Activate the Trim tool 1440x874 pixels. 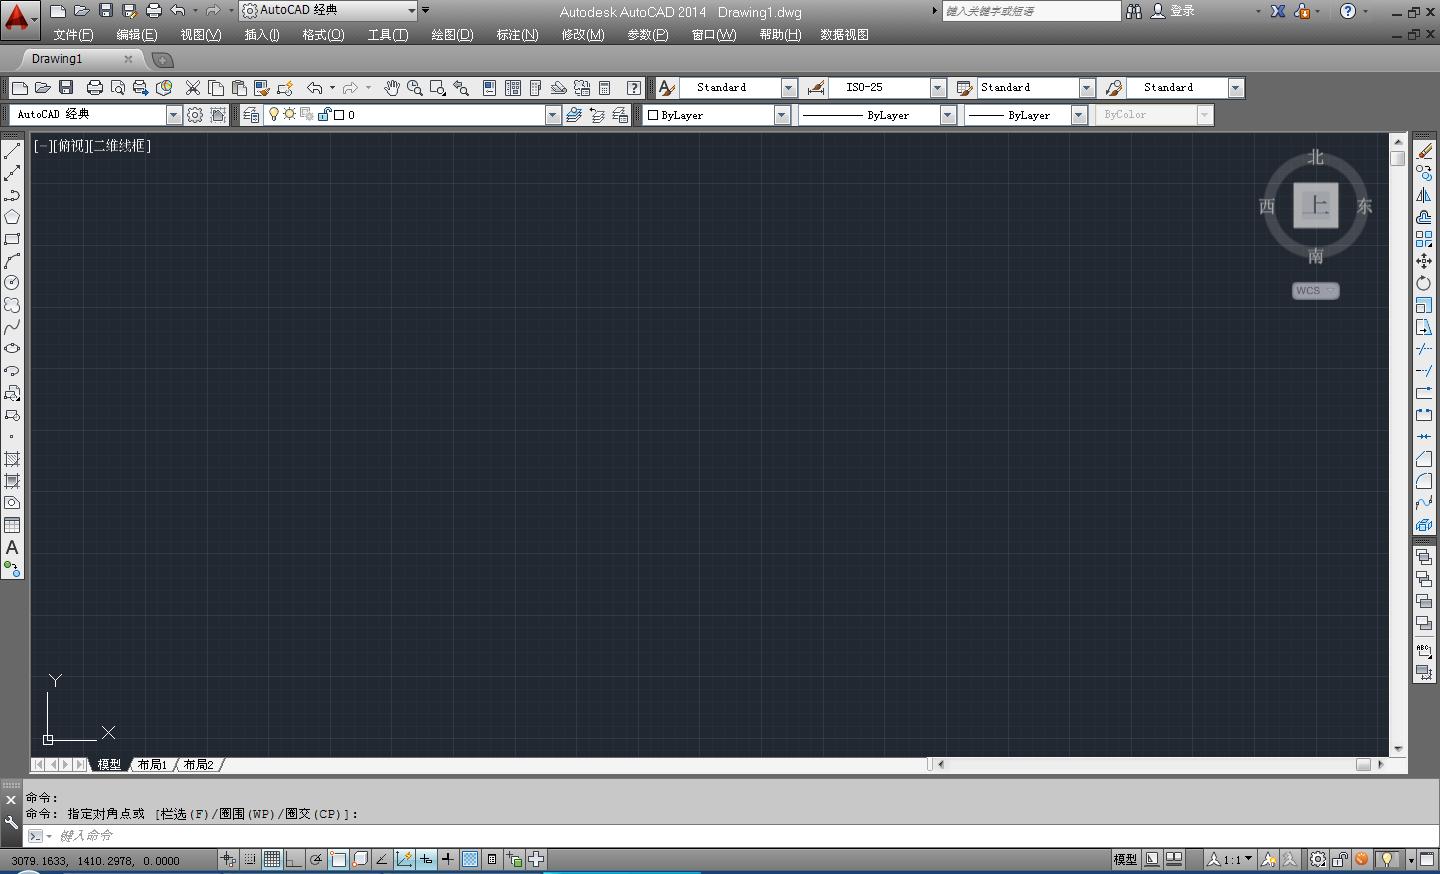pyautogui.click(x=1424, y=349)
